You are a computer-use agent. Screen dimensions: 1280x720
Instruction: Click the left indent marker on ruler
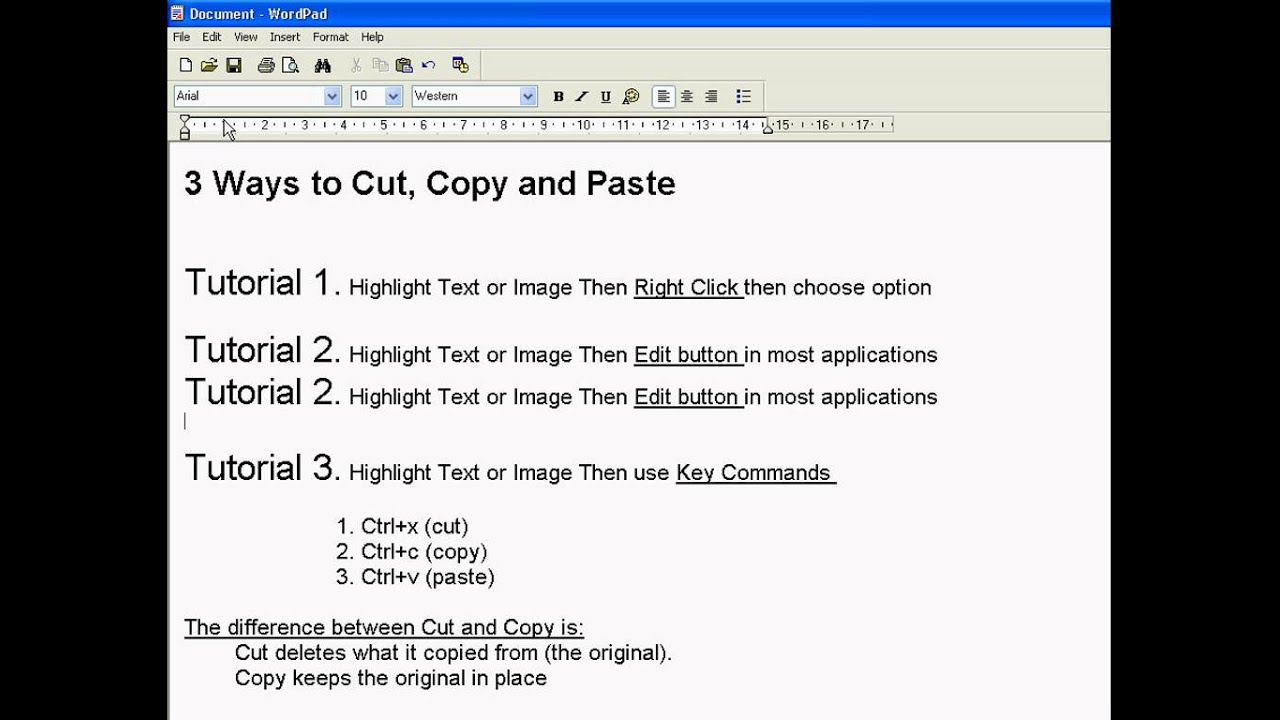[x=184, y=127]
